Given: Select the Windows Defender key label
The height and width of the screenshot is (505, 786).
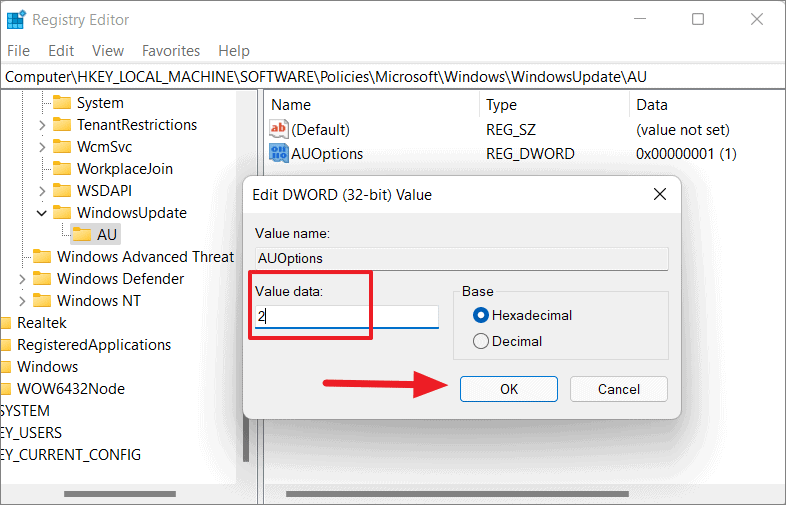Looking at the screenshot, I should pos(120,278).
